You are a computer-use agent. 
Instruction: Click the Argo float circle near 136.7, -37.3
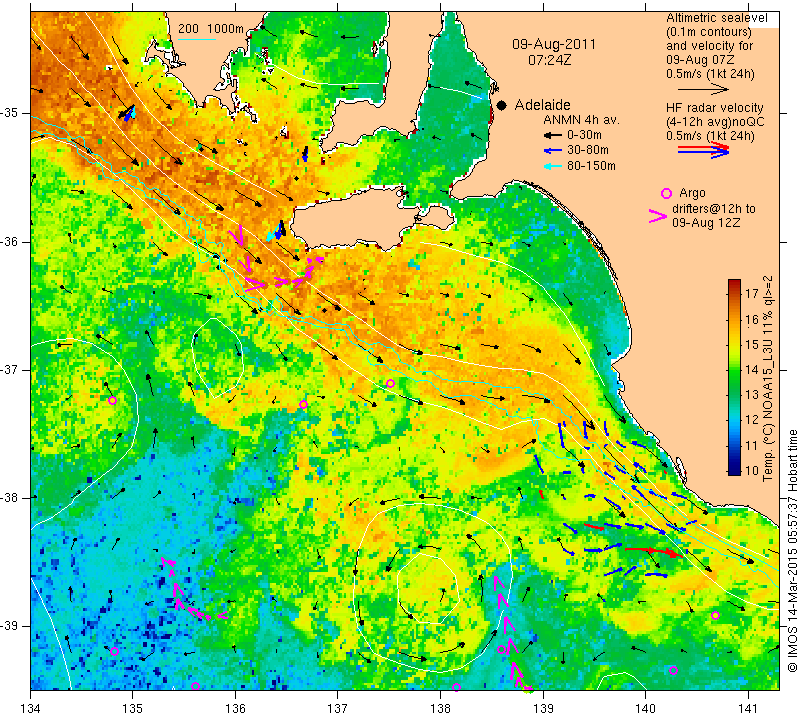coord(303,404)
